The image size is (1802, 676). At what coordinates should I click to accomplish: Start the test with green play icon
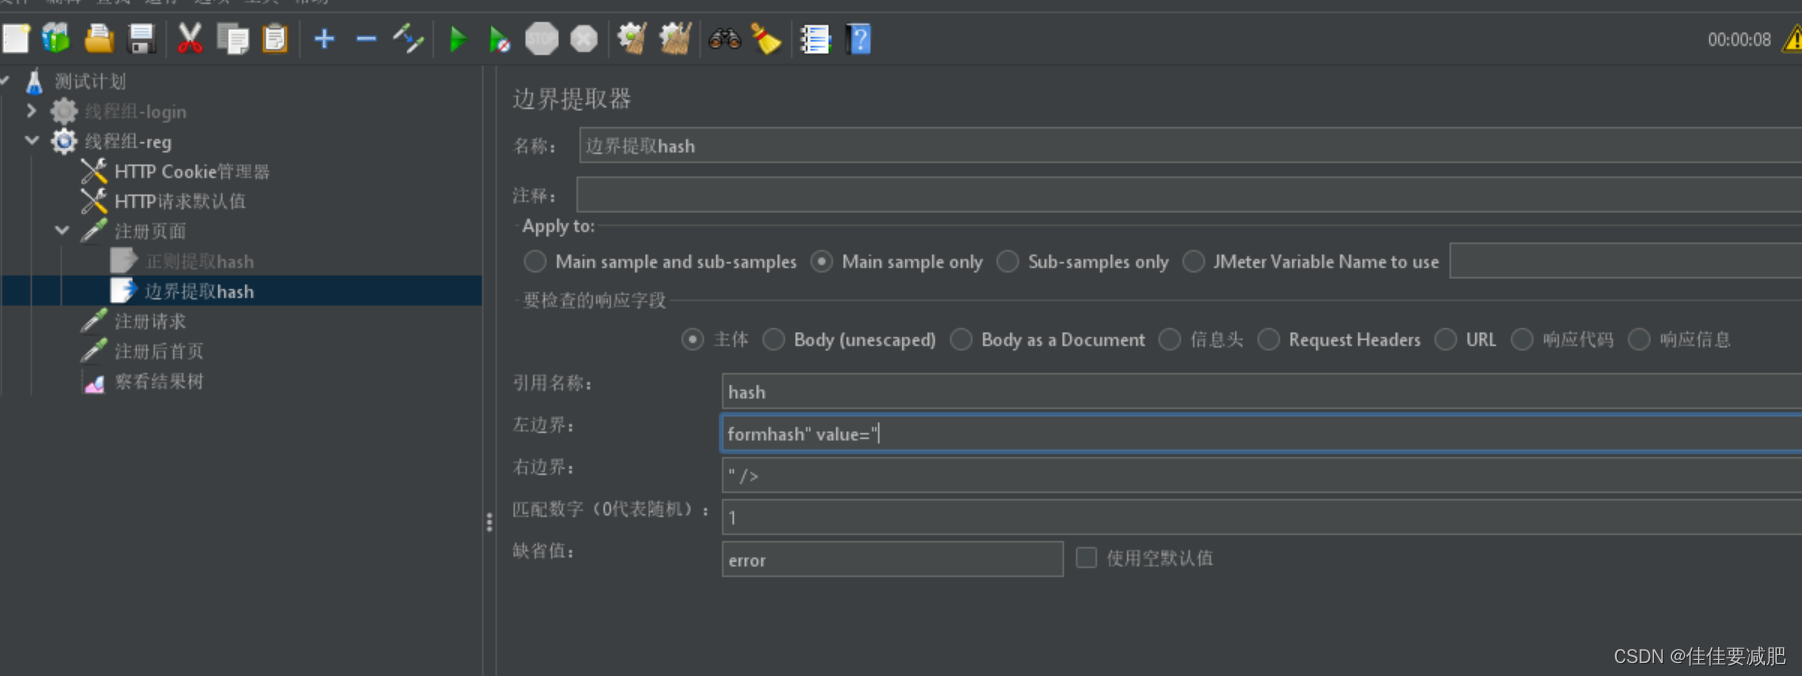458,39
